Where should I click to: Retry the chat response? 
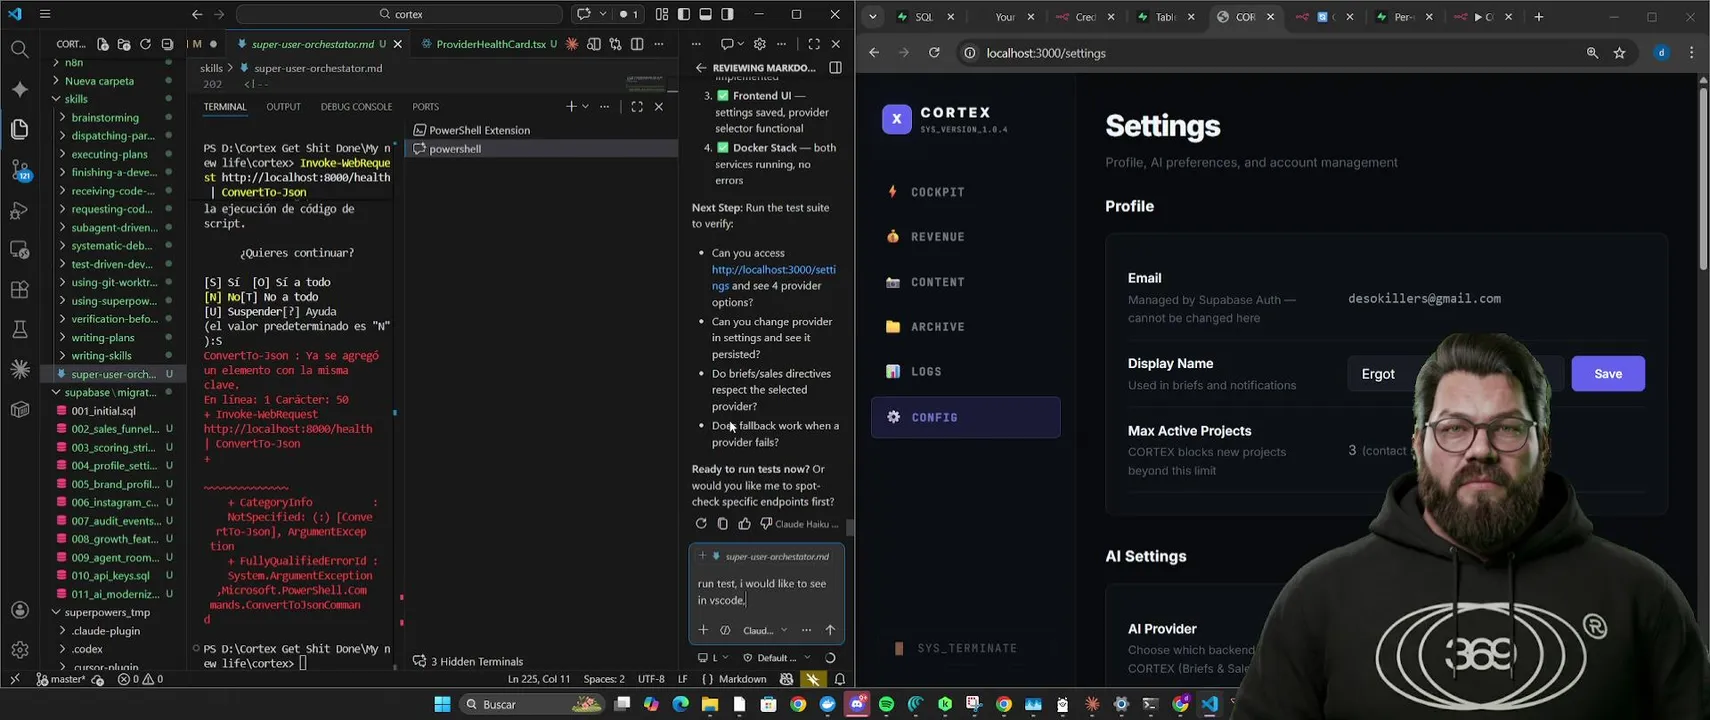pos(701,523)
